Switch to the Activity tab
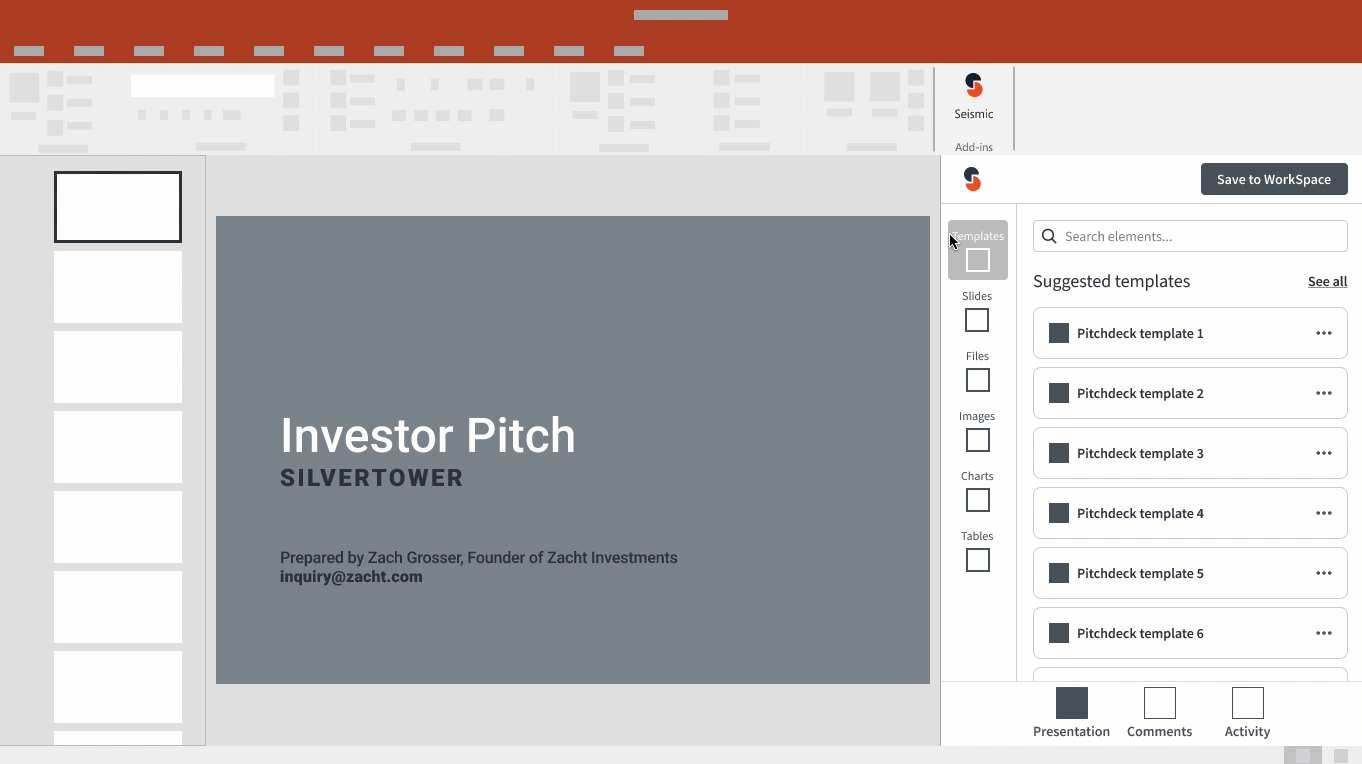Viewport: 1362px width, 764px height. coord(1247,713)
